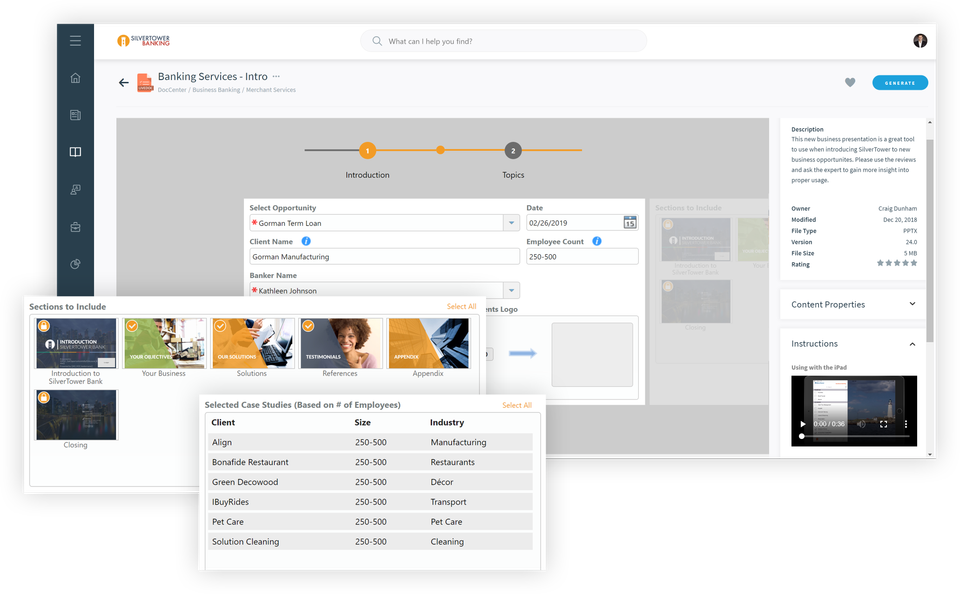Viewport: 960px width, 594px height.
Task: Favorite the document with heart icon
Action: 850,82
